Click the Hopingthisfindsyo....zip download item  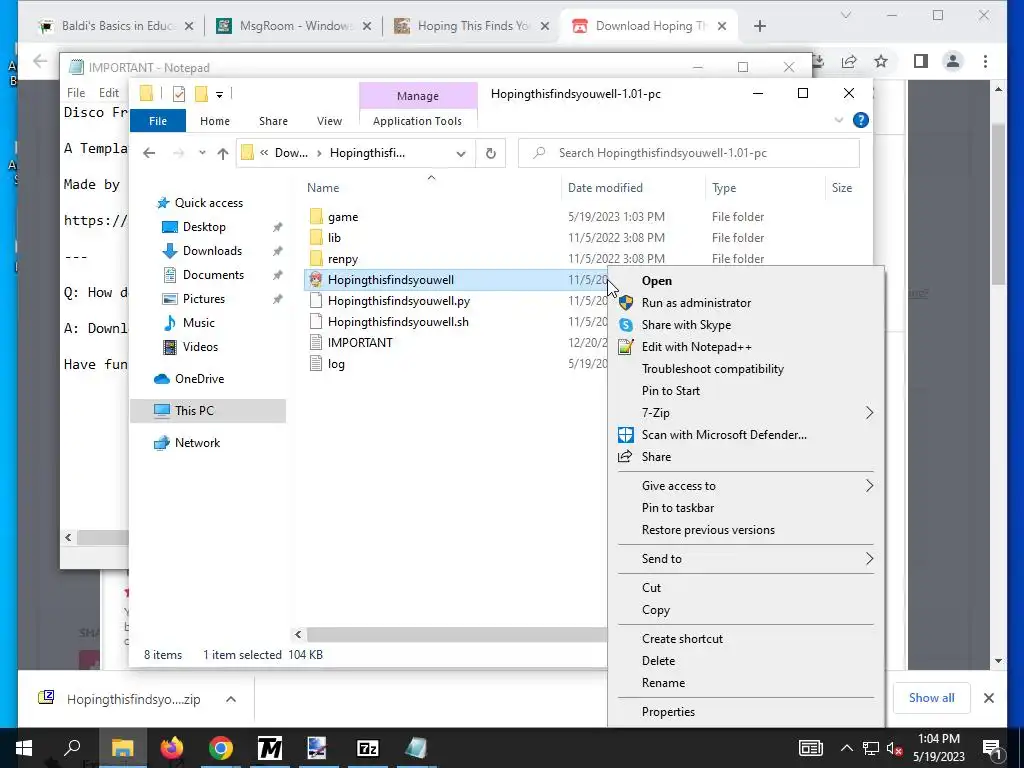[134, 699]
